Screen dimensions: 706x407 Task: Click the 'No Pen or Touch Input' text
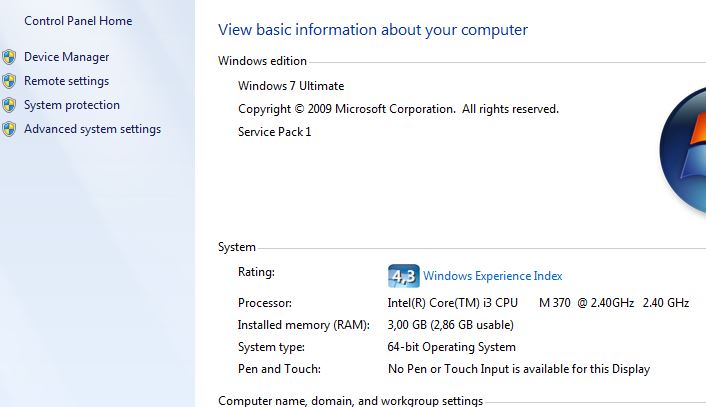[x=519, y=369]
